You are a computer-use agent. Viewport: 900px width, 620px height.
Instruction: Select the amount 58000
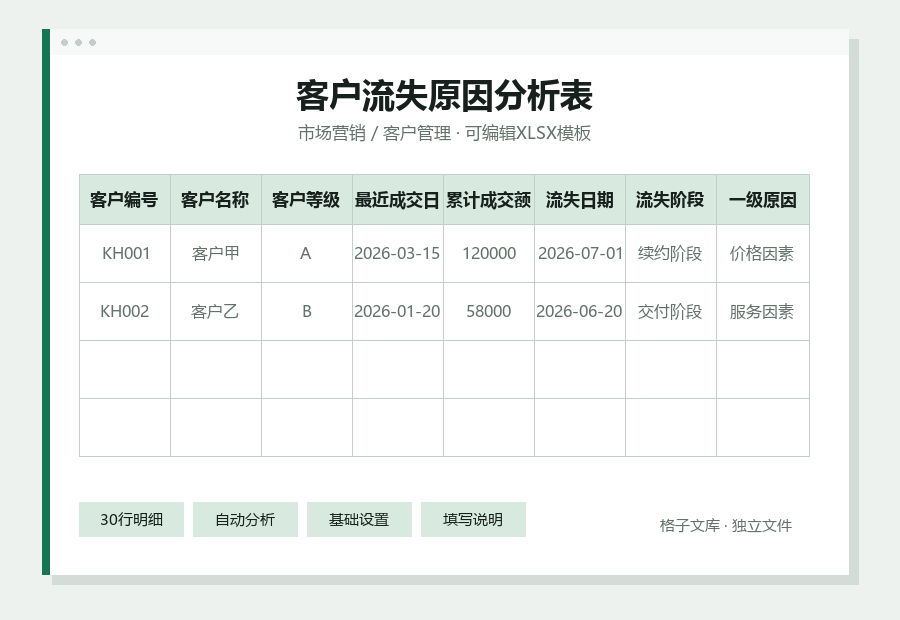488,311
